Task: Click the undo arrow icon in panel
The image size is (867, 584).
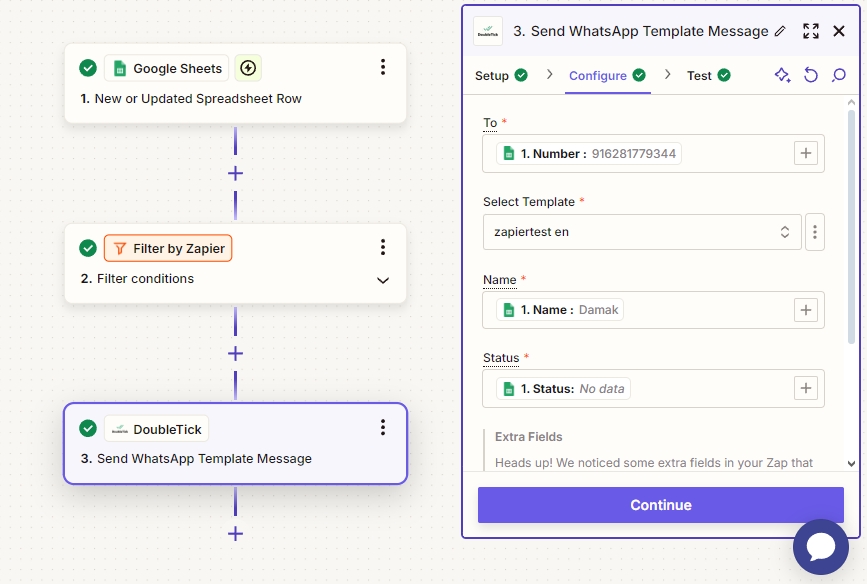Action: coord(811,75)
